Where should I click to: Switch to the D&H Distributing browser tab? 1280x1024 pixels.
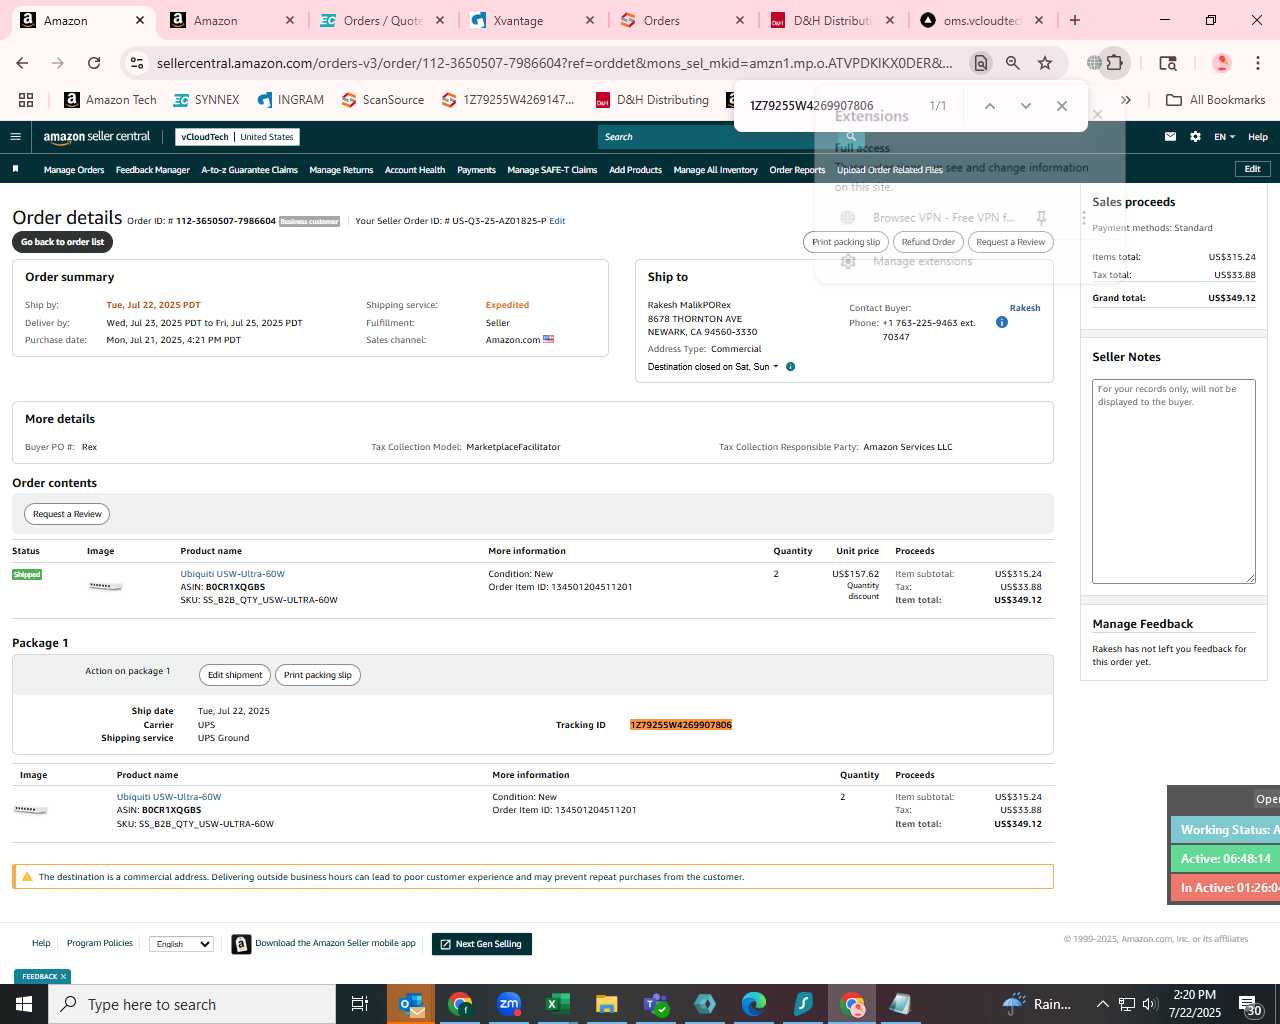[832, 20]
